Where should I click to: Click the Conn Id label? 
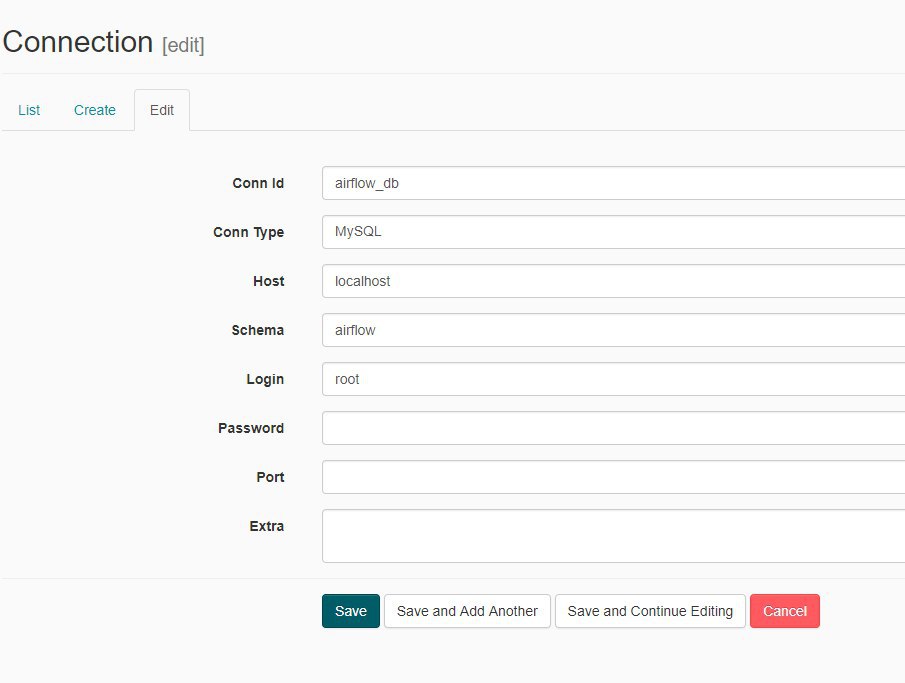tap(258, 183)
